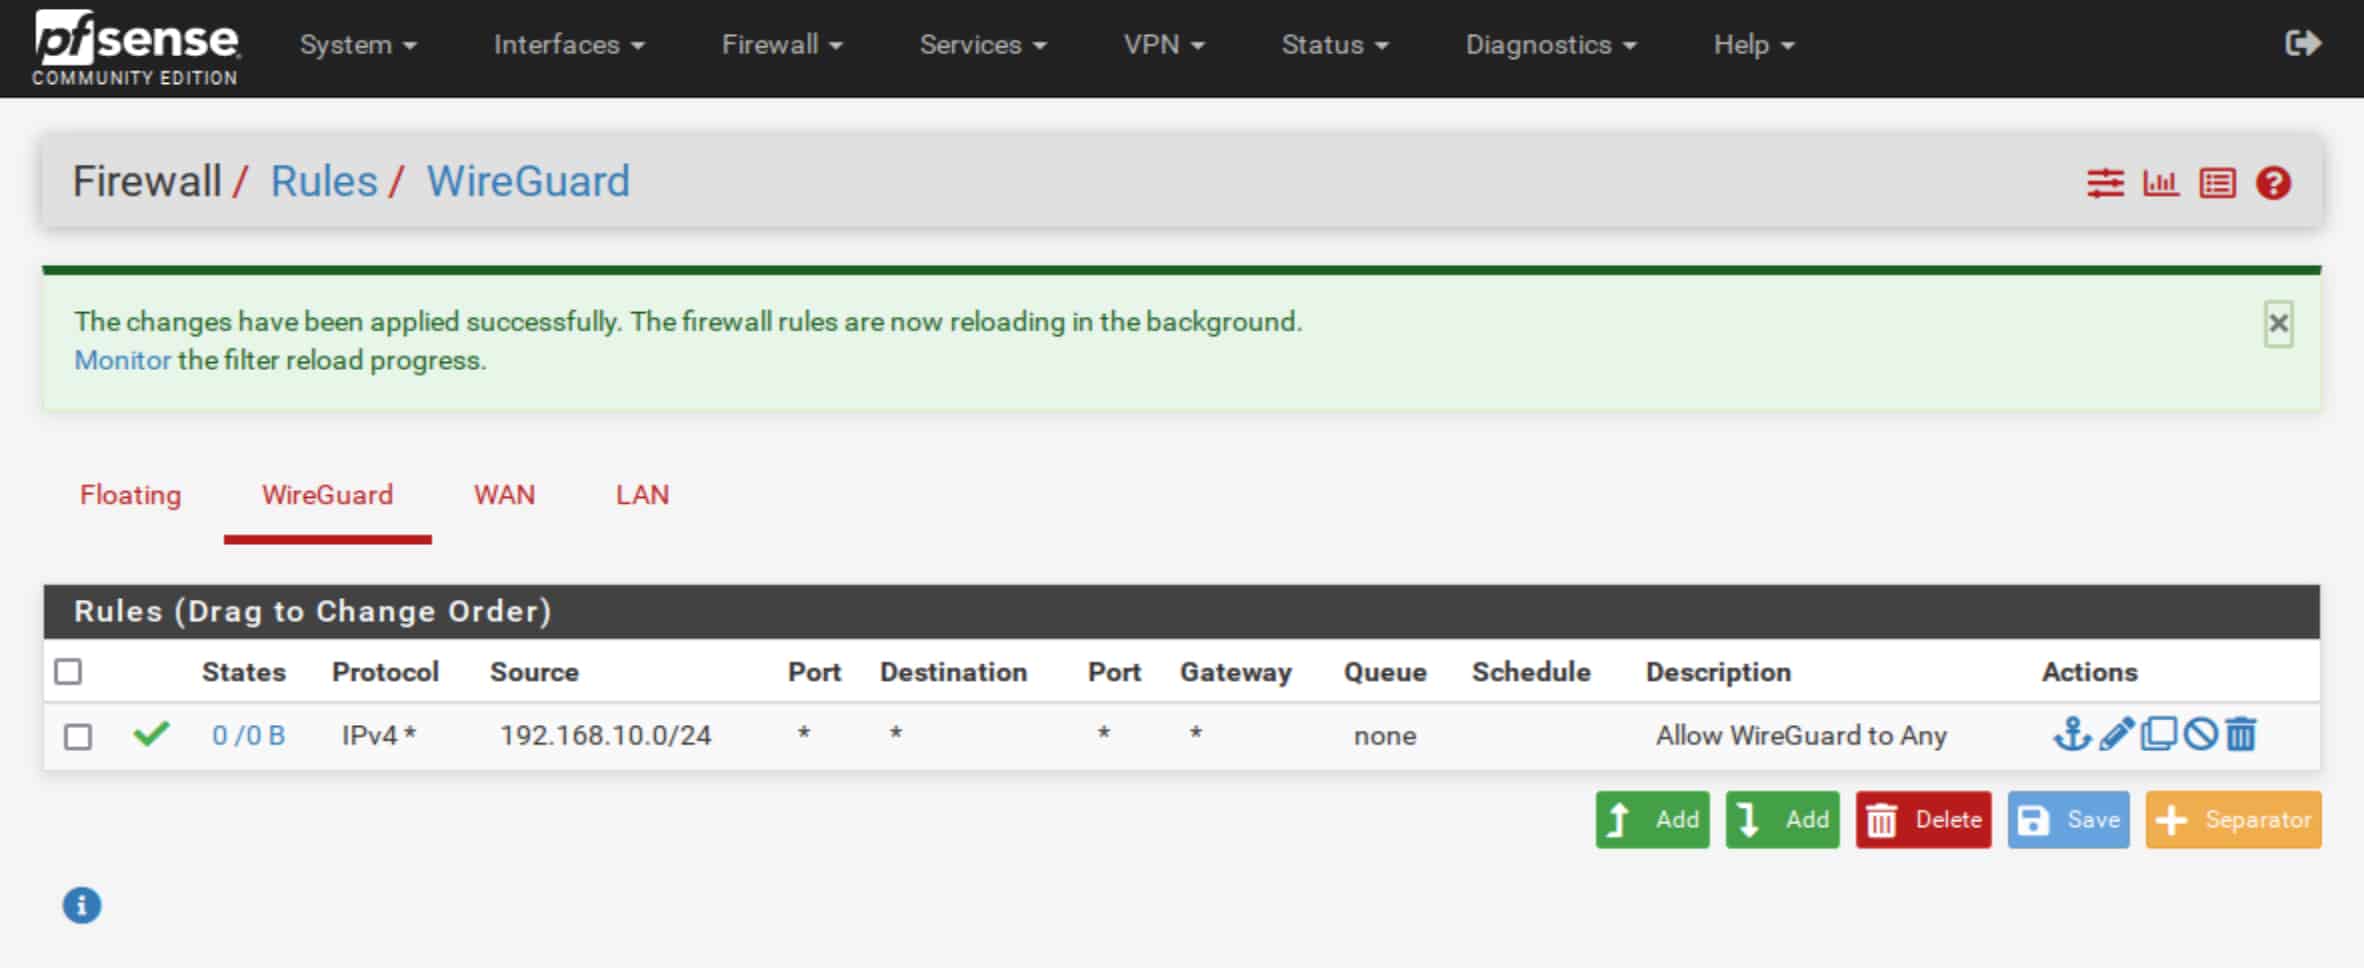Open the rule filter sliders icon
Image resolution: width=2364 pixels, height=968 pixels.
click(x=2105, y=183)
